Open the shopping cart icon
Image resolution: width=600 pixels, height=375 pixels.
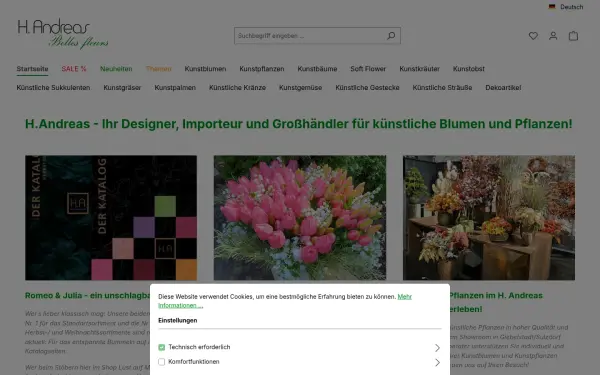[573, 36]
